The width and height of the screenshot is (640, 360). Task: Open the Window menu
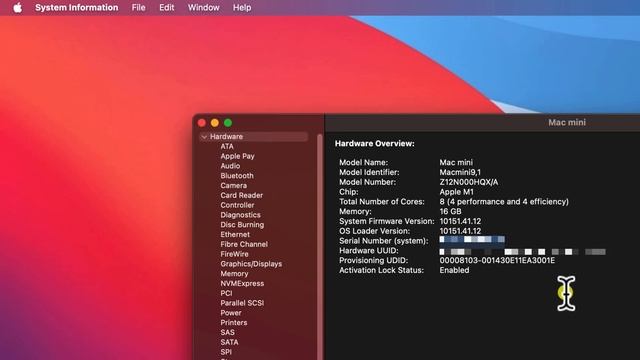[x=204, y=7]
